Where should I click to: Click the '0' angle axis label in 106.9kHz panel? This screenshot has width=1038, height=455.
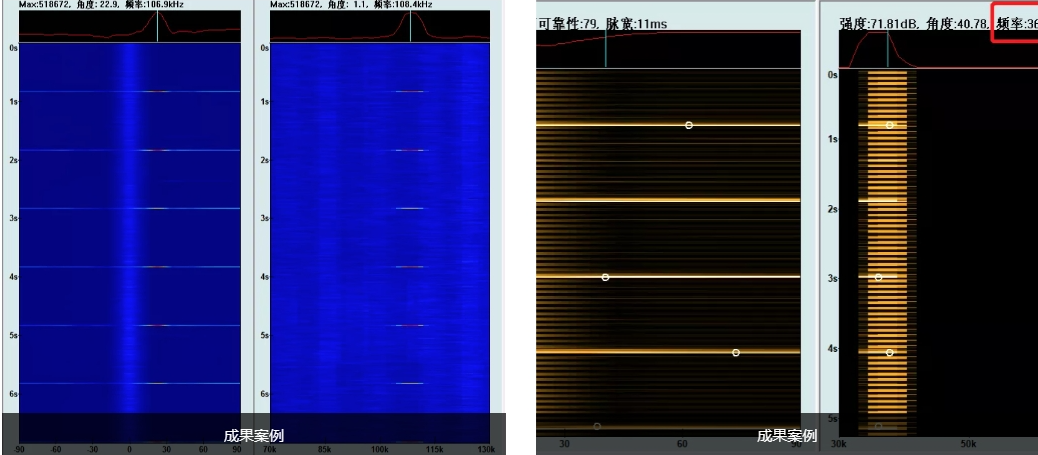(x=130, y=450)
